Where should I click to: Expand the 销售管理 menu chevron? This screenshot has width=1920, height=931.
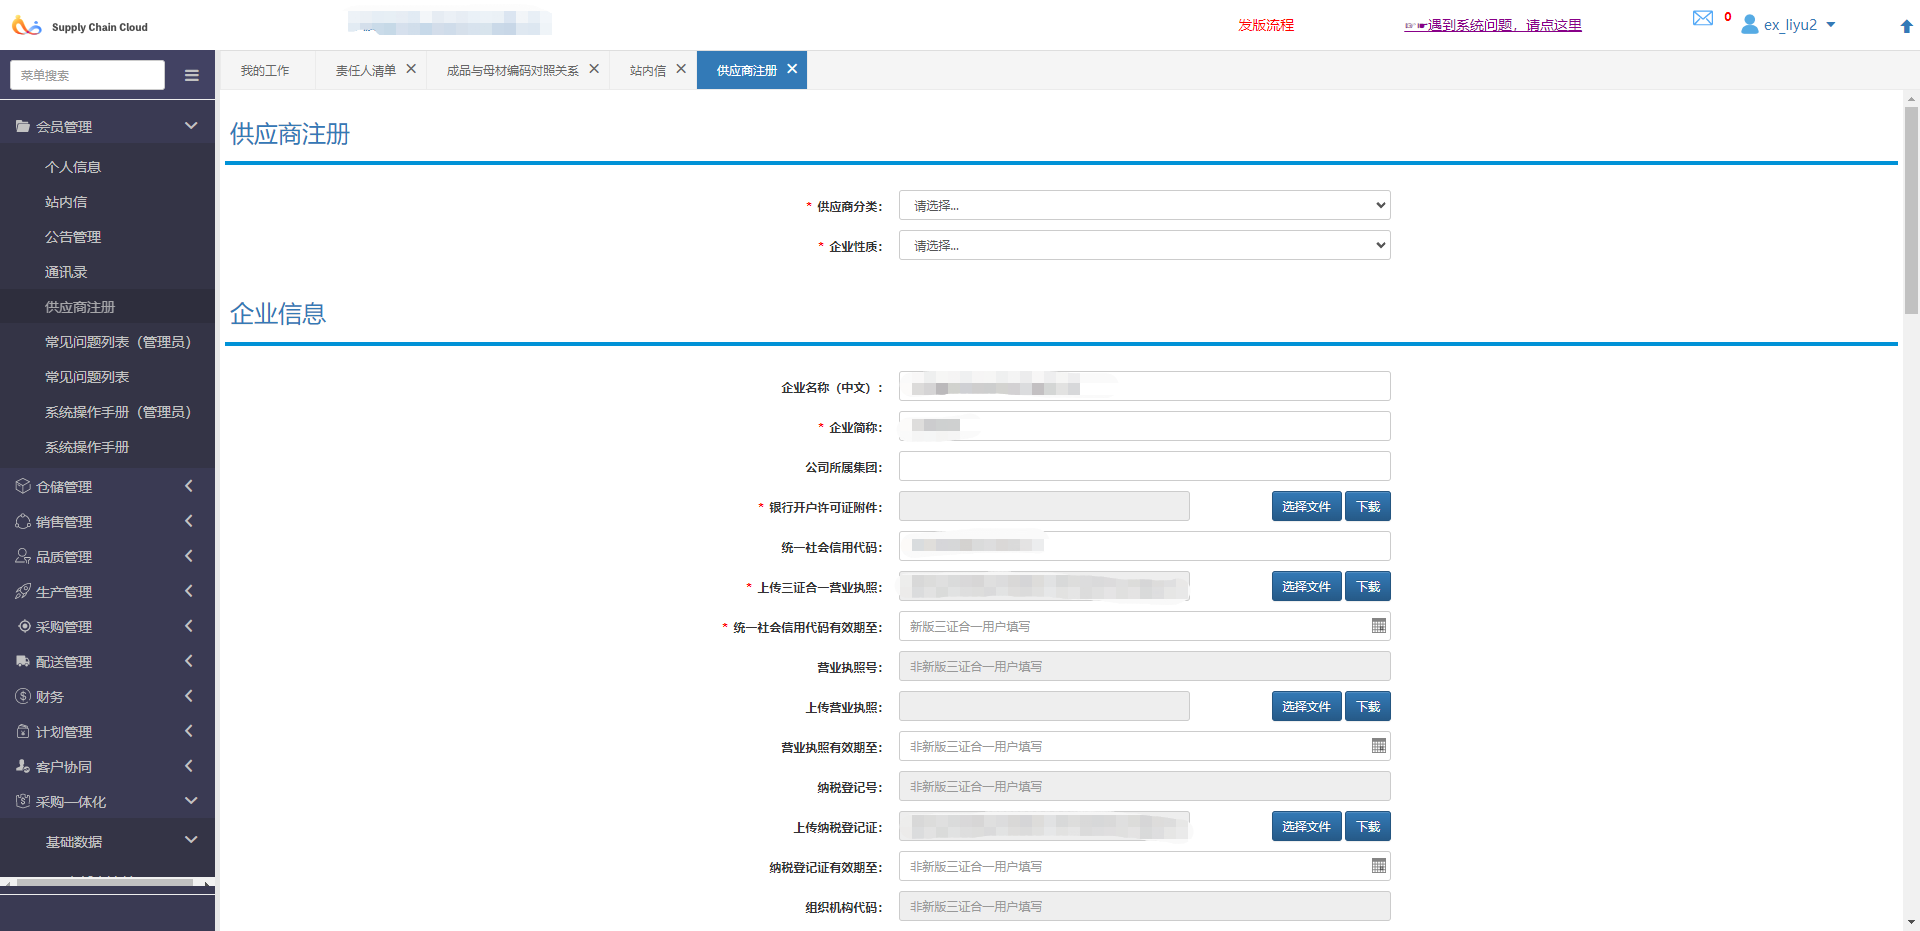click(189, 521)
